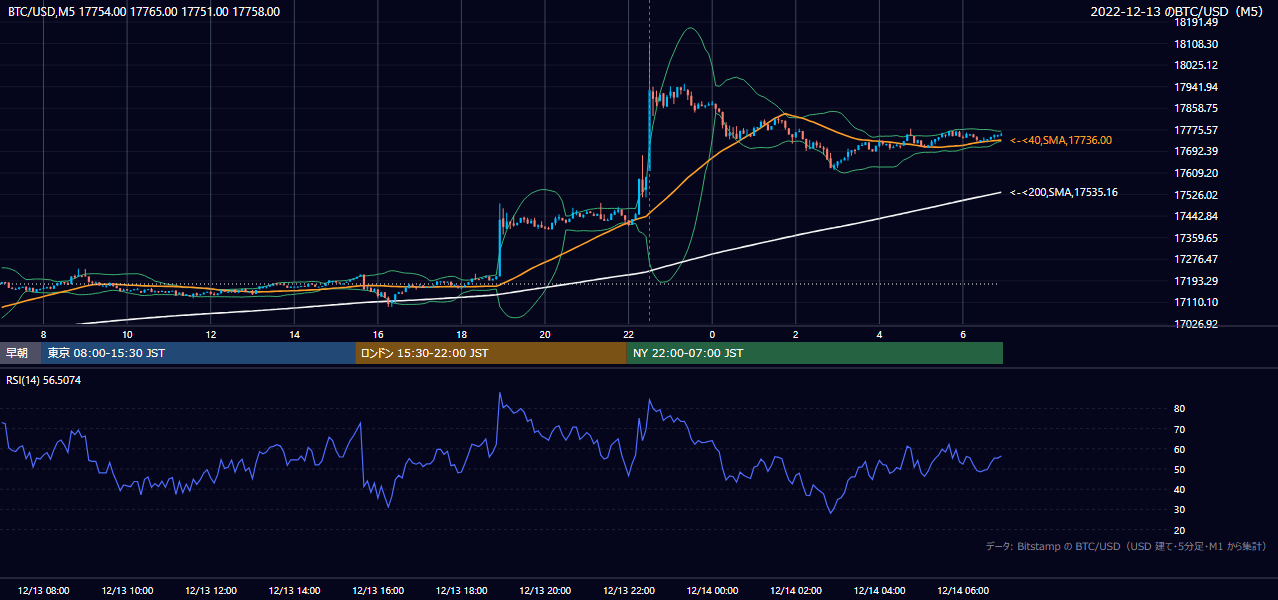Click the Bitstamp data source note
The width and height of the screenshot is (1278, 600).
pyautogui.click(x=1126, y=546)
